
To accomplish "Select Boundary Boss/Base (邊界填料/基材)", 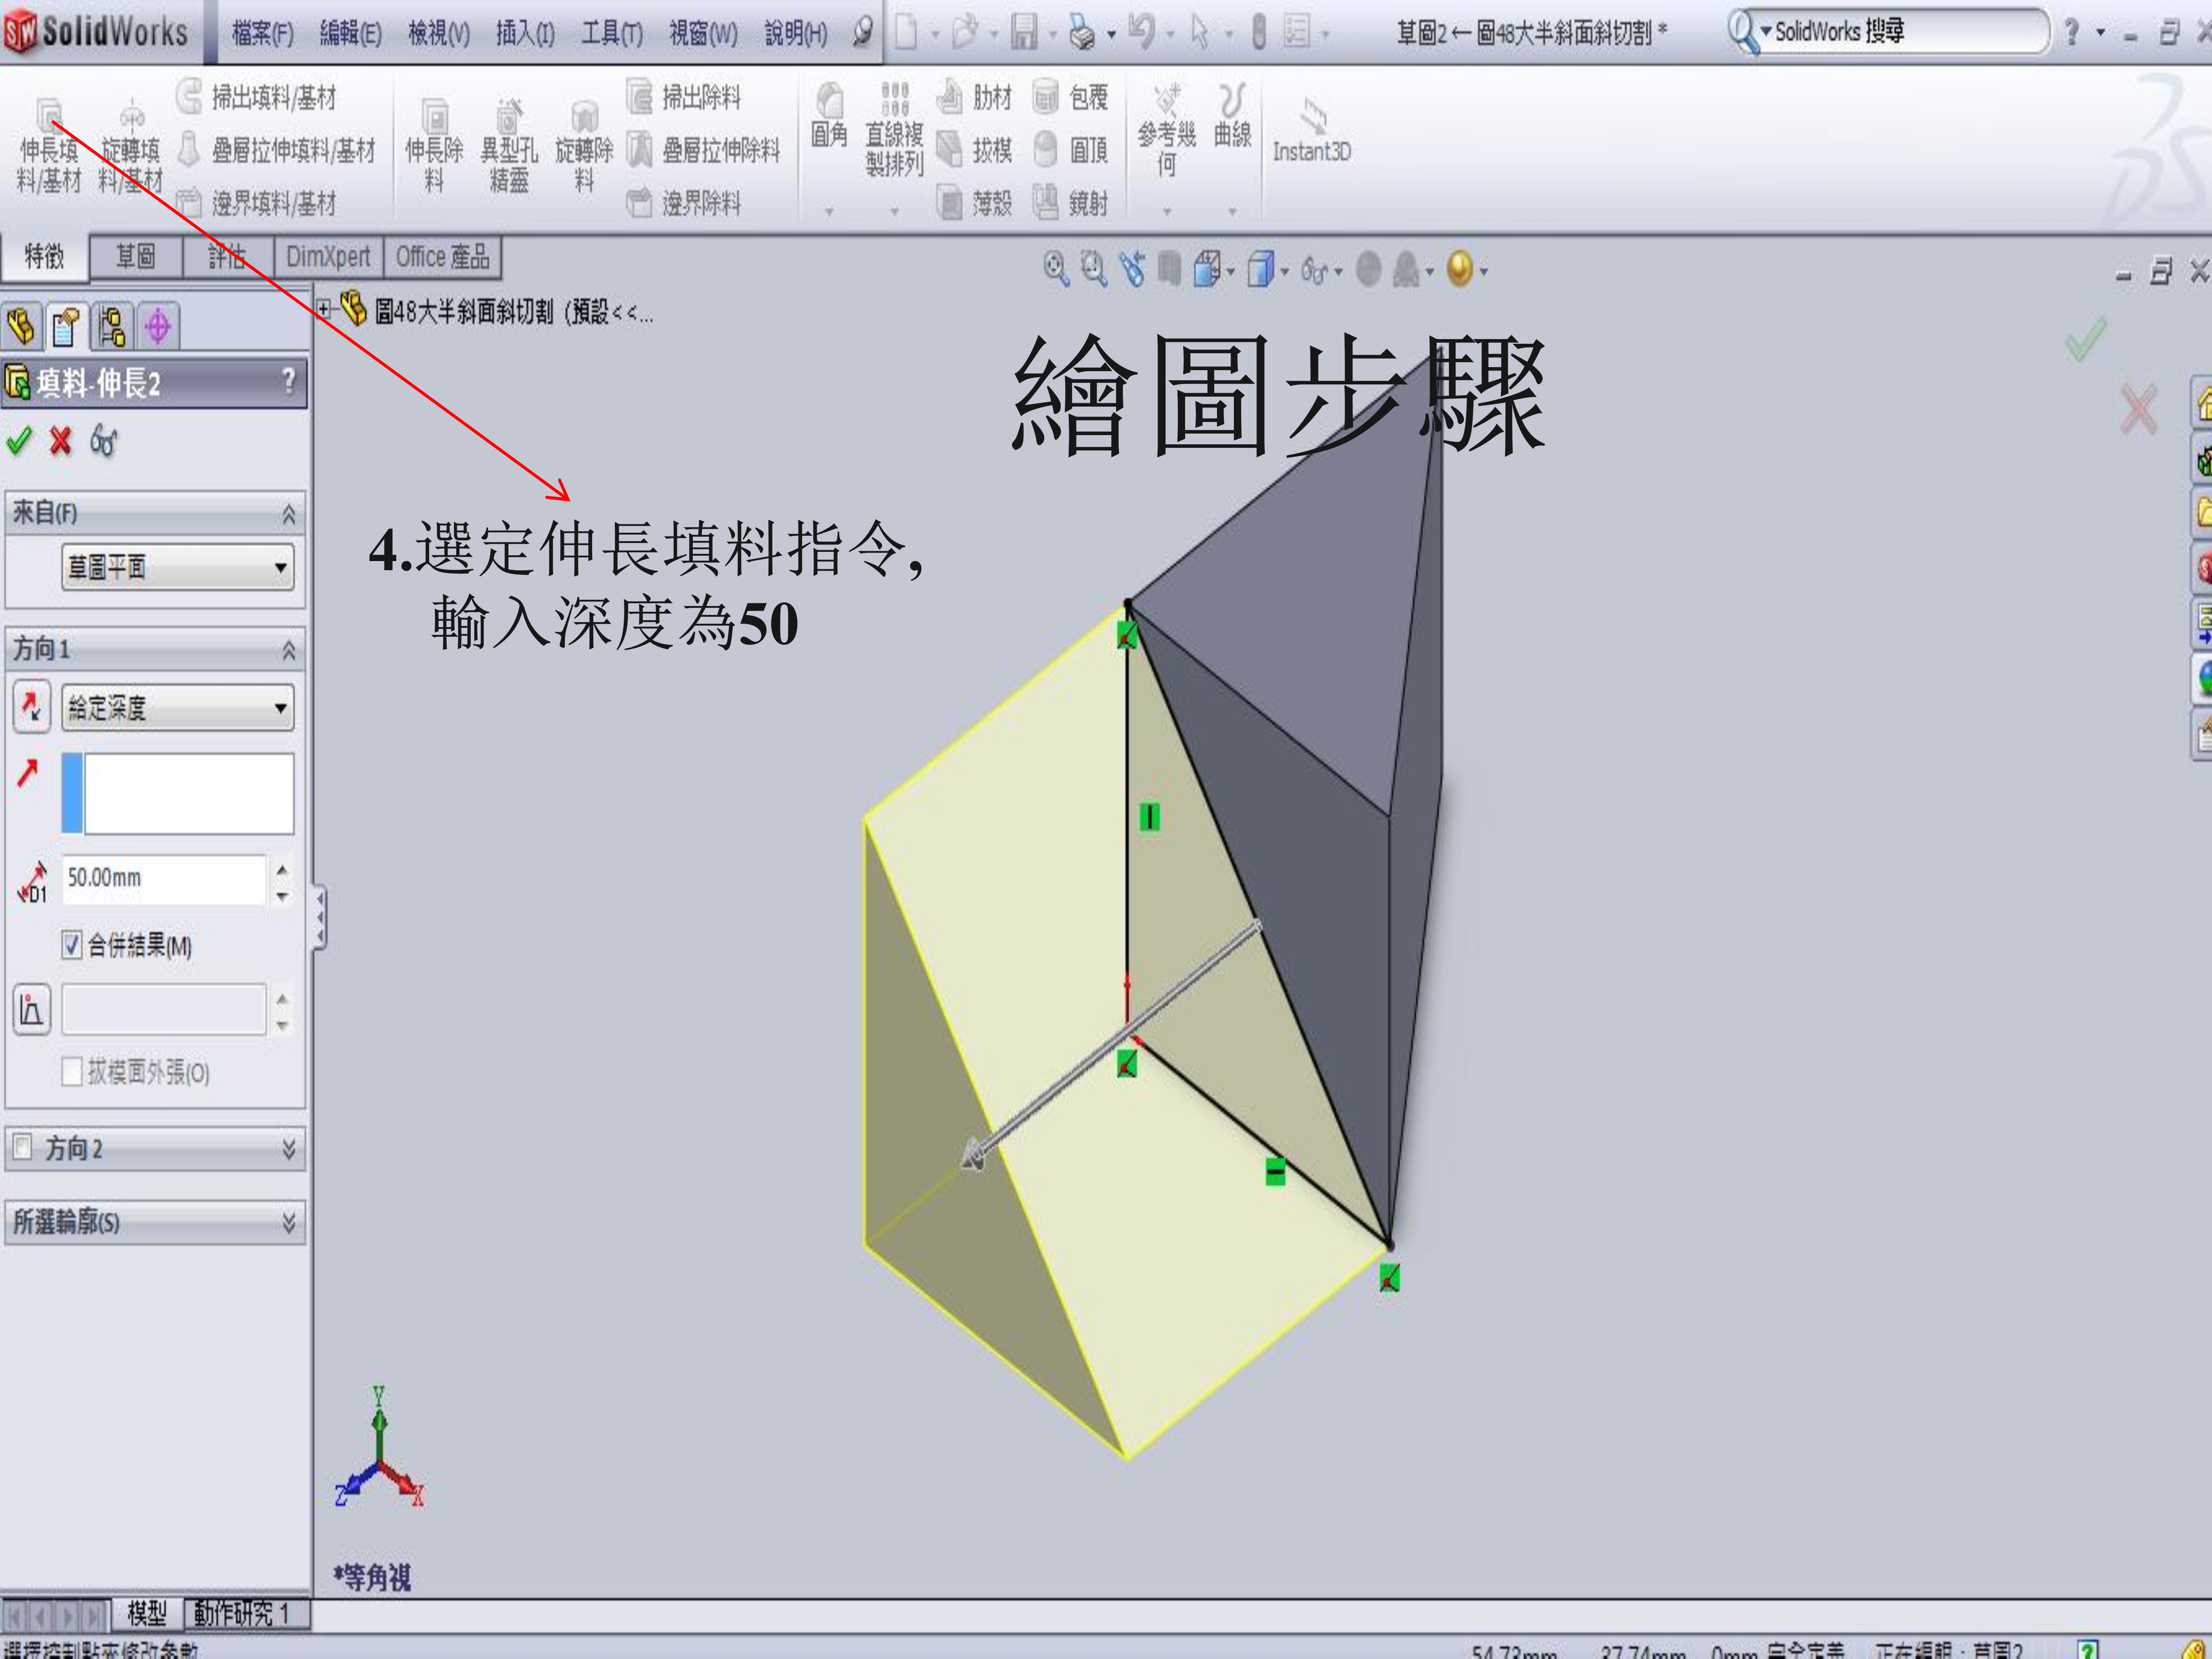I will (x=257, y=203).
